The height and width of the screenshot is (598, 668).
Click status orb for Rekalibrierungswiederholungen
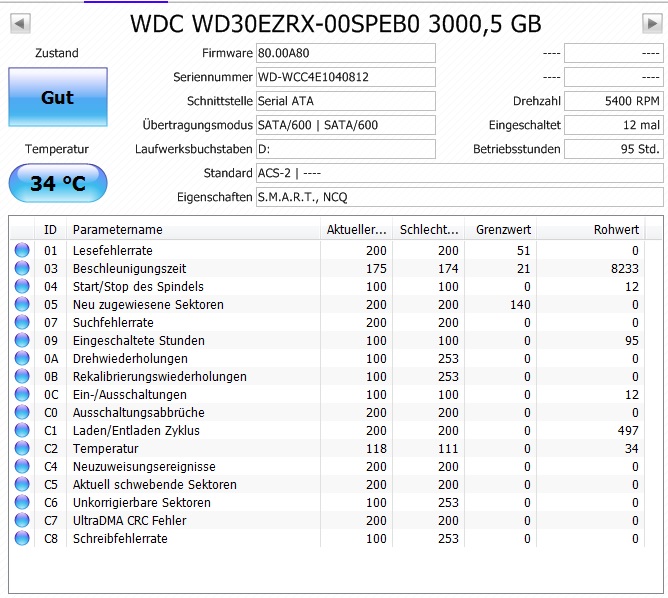tap(22, 376)
